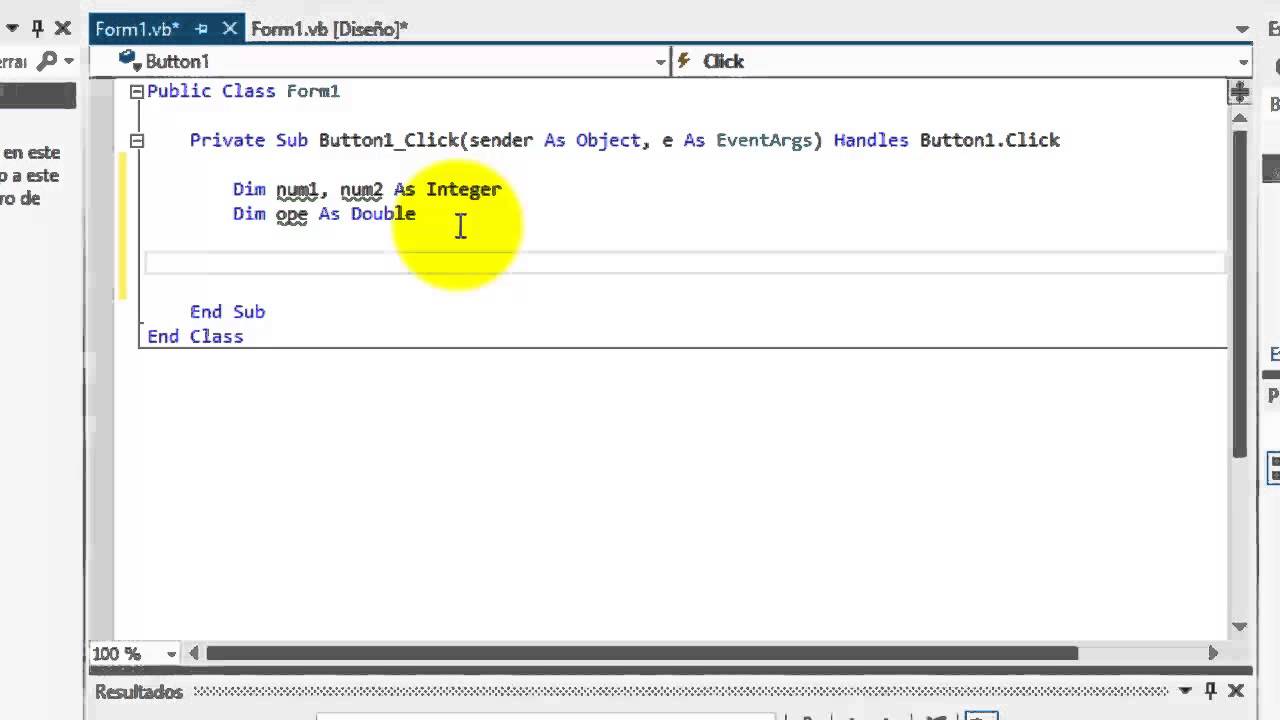Click the sender parameter in the code
The height and width of the screenshot is (720, 1280).
(501, 141)
